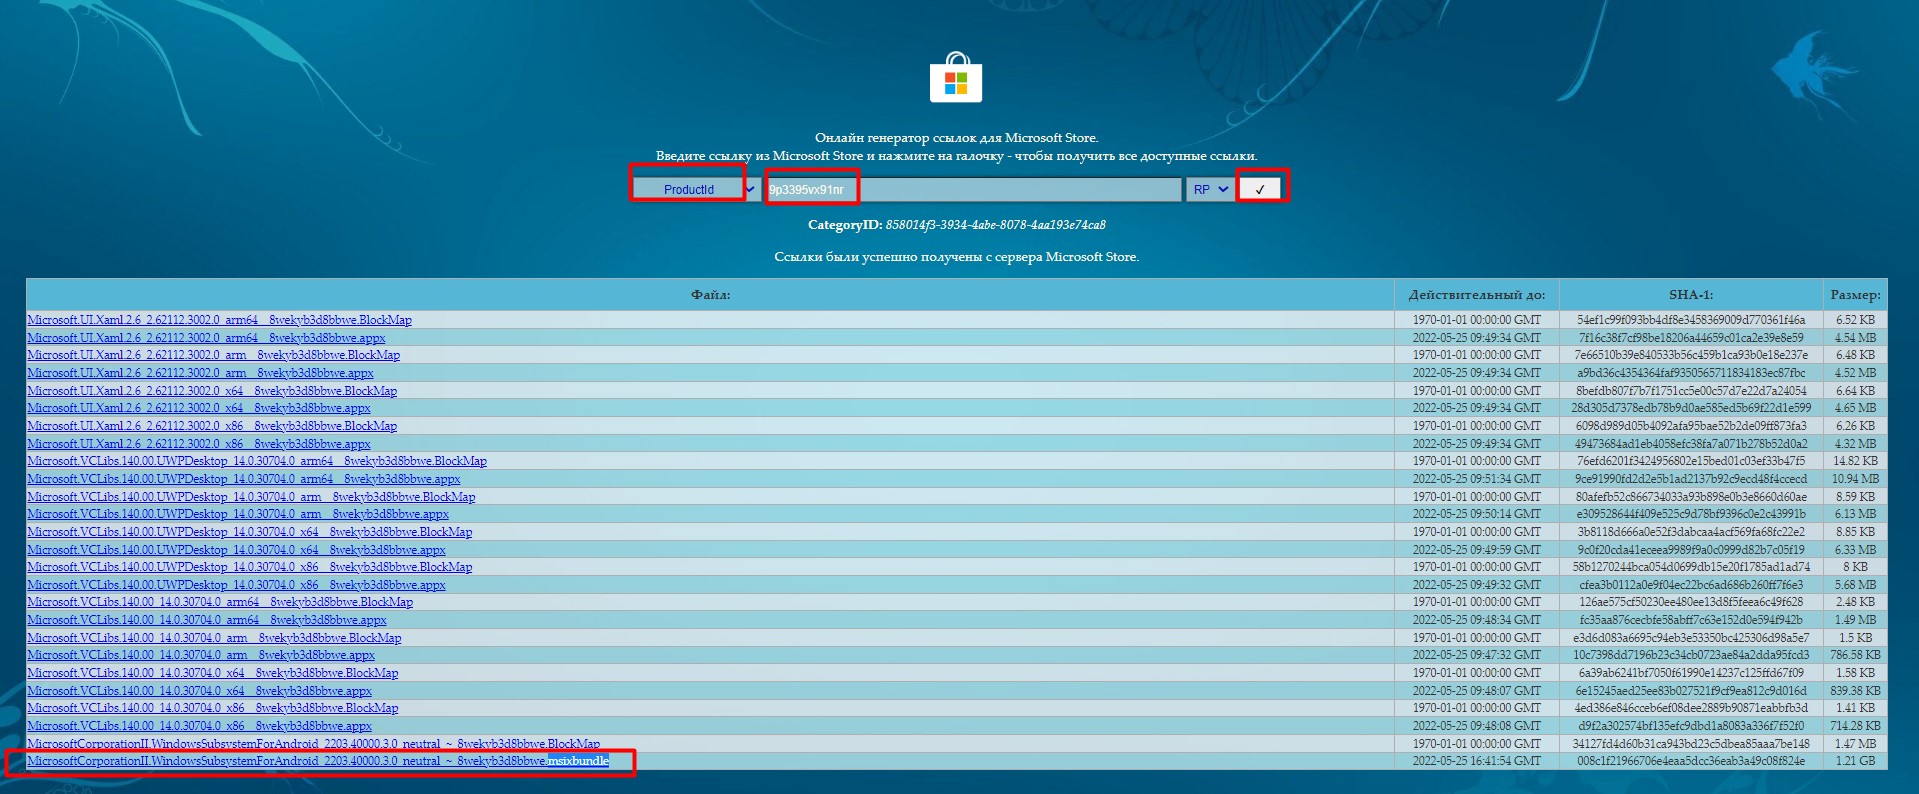Open Microsoft.VCLibs.140.00_14.0.30704.0_x86 BlockMap link

click(x=213, y=708)
